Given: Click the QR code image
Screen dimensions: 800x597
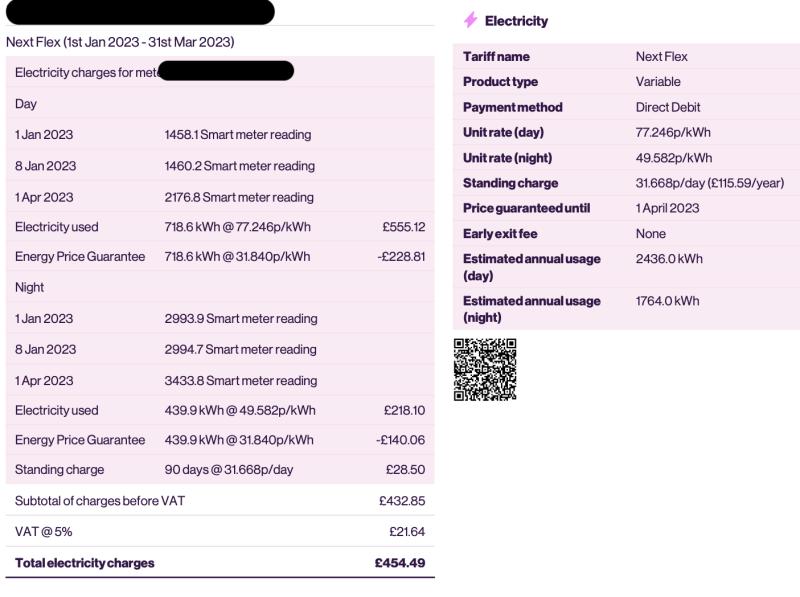Looking at the screenshot, I should 485,370.
